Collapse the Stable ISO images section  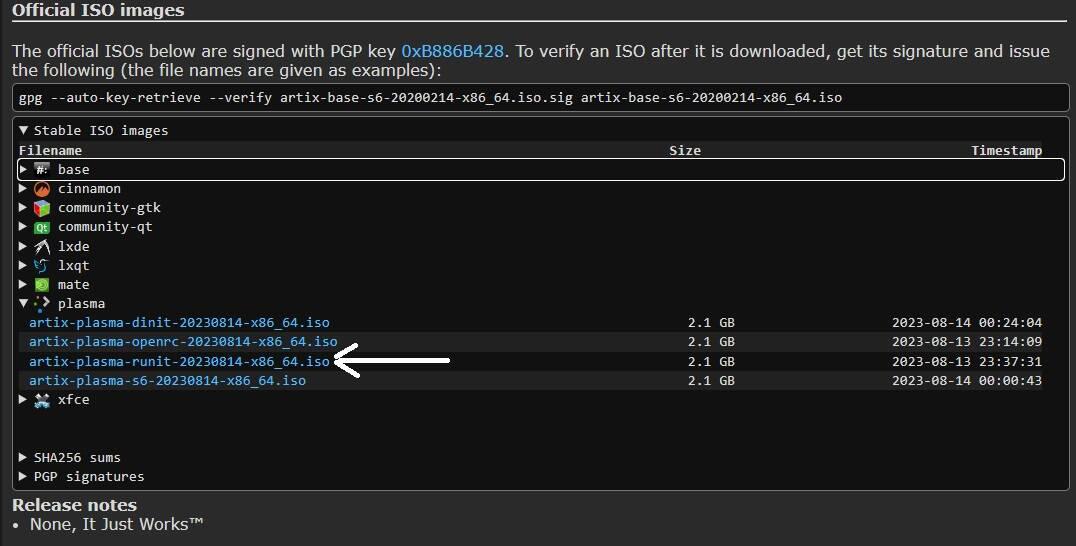coord(23,130)
